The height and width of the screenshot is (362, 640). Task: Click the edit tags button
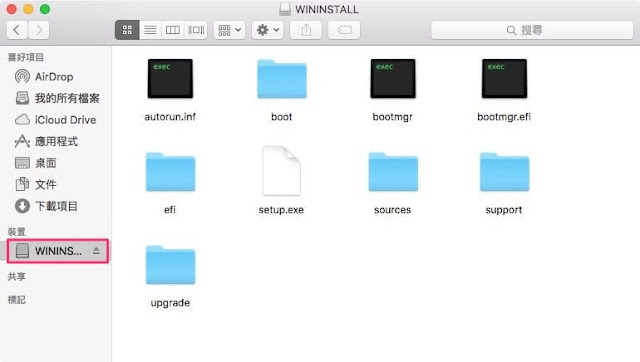coord(344,30)
